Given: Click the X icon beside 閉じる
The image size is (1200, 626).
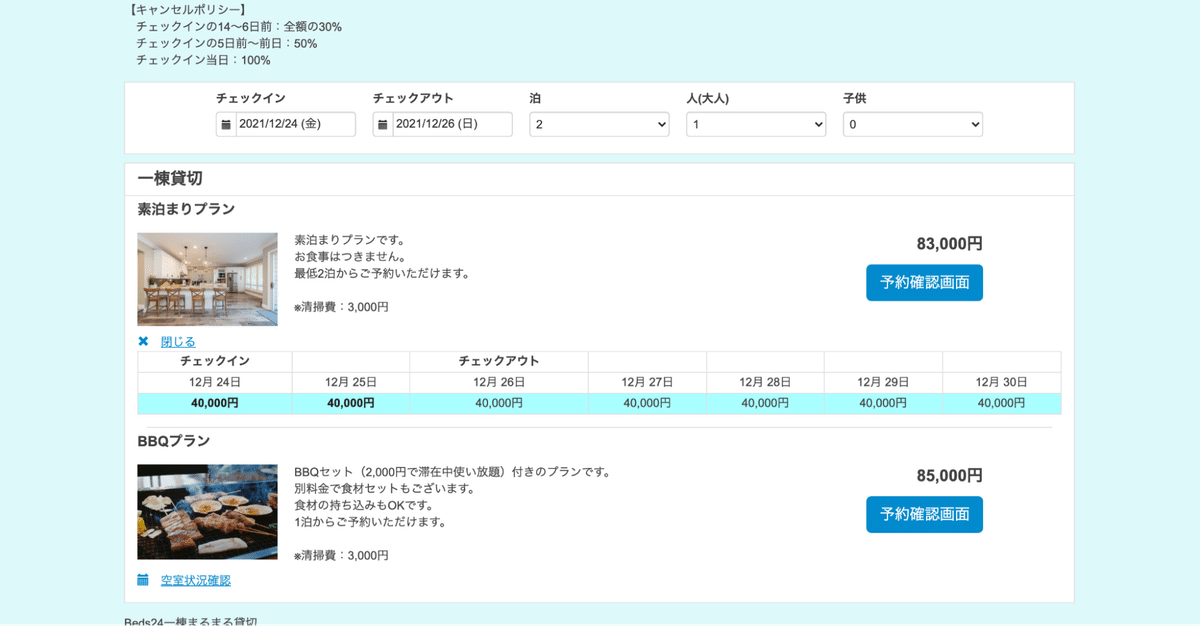Looking at the screenshot, I should [143, 341].
